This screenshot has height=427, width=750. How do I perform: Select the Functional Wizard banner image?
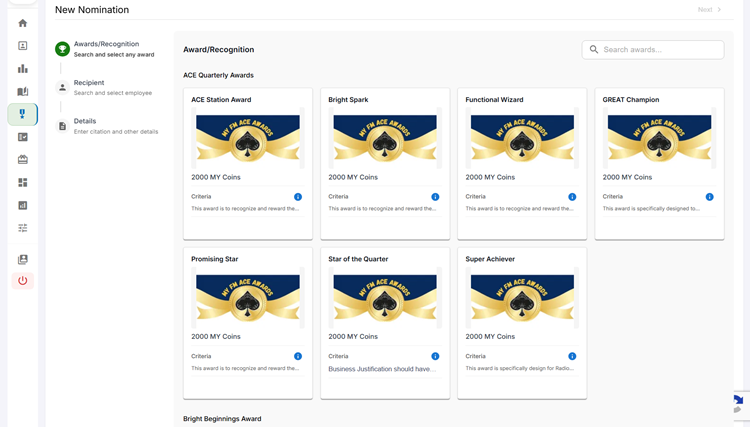522,138
